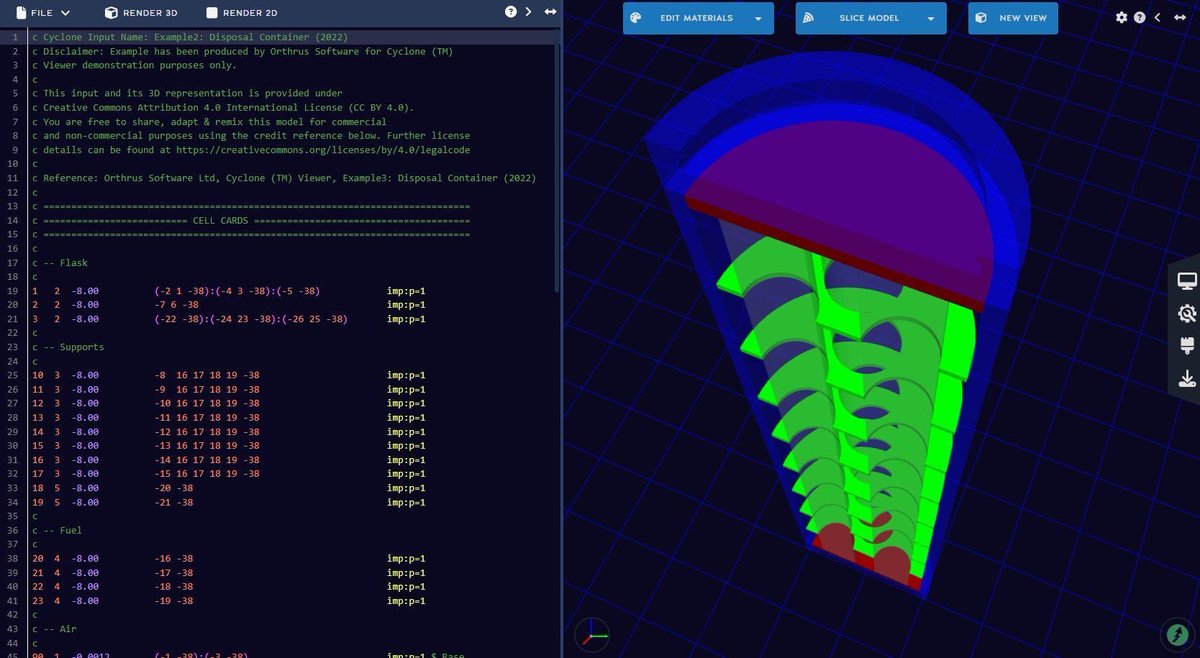Click 'c -- Air' comment line

pos(54,628)
